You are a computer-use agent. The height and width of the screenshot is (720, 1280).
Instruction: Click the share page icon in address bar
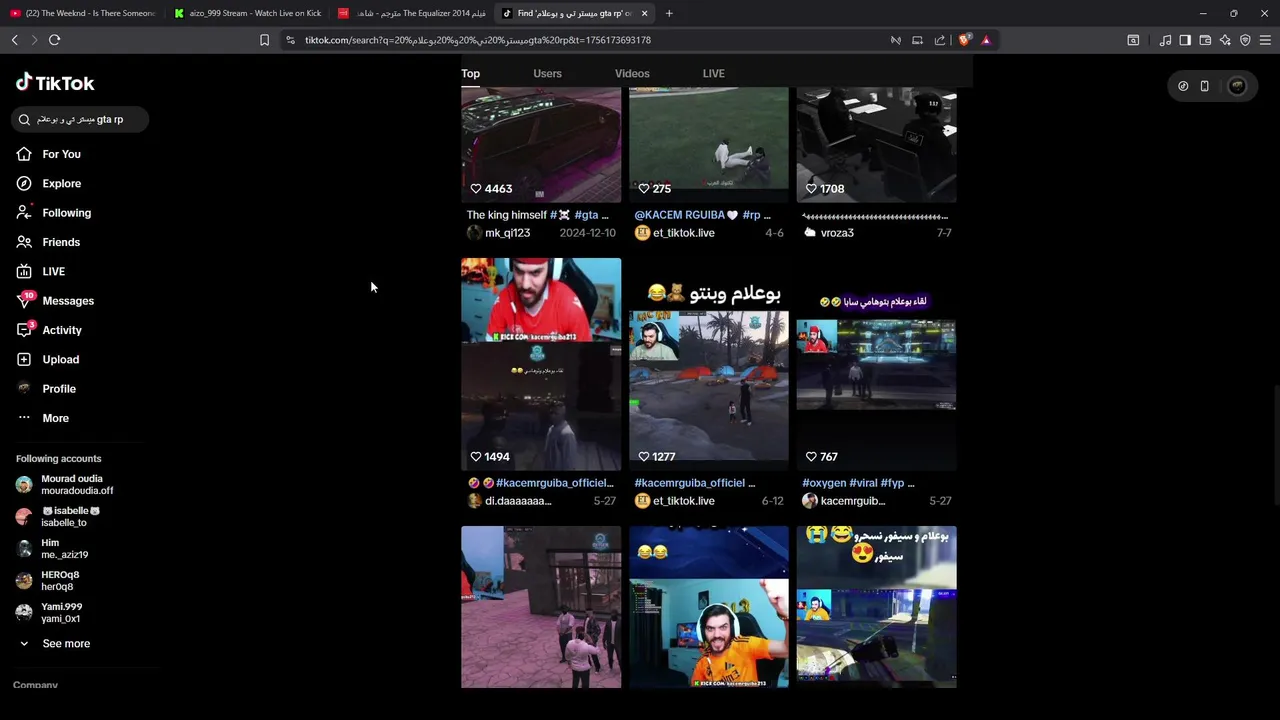point(939,40)
